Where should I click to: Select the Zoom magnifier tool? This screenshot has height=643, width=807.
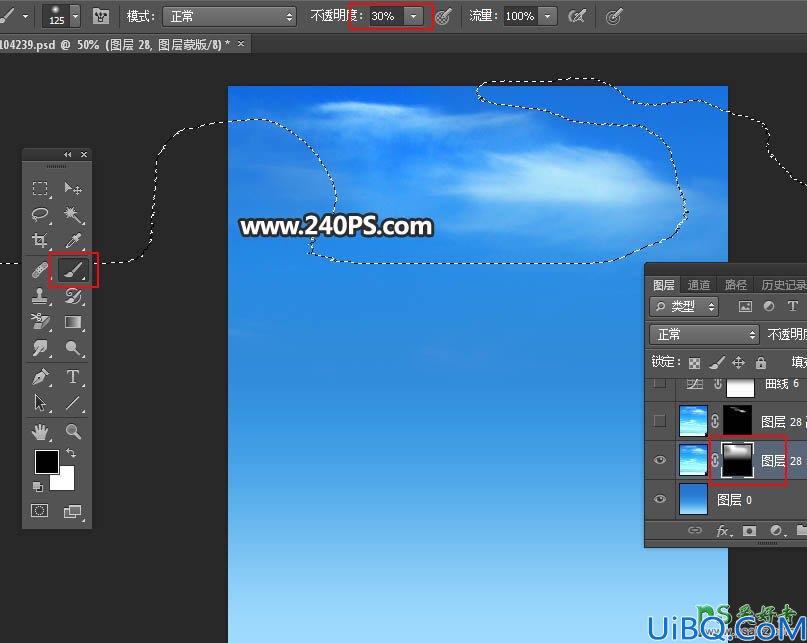pos(73,432)
